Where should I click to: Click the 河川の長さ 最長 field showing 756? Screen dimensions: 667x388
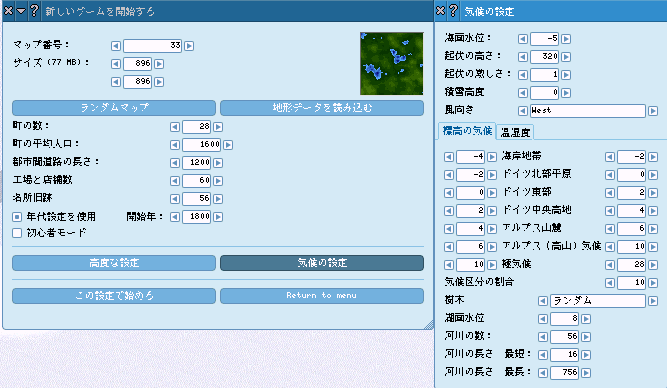[x=564, y=373]
